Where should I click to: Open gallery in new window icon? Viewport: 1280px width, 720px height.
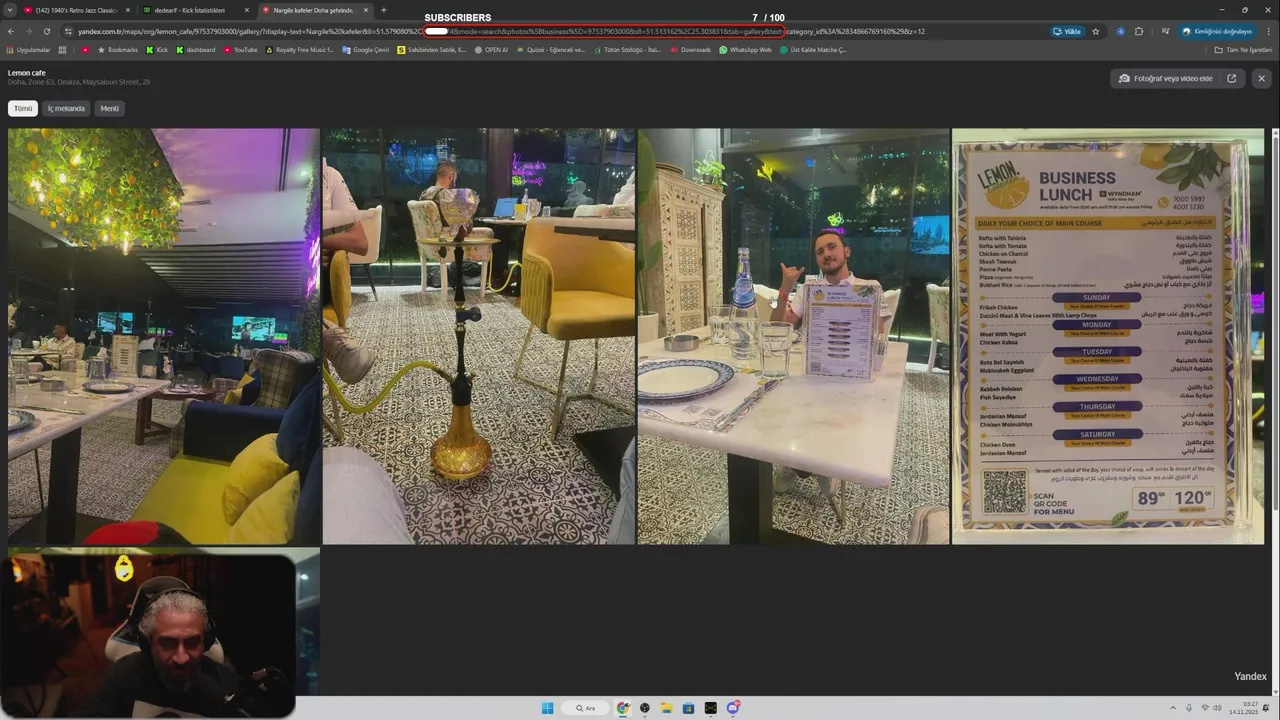tap(1231, 78)
